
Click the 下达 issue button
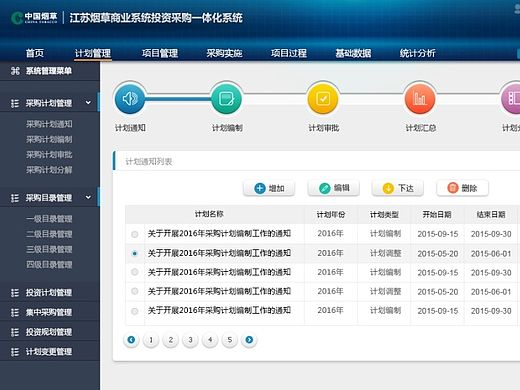click(x=398, y=188)
